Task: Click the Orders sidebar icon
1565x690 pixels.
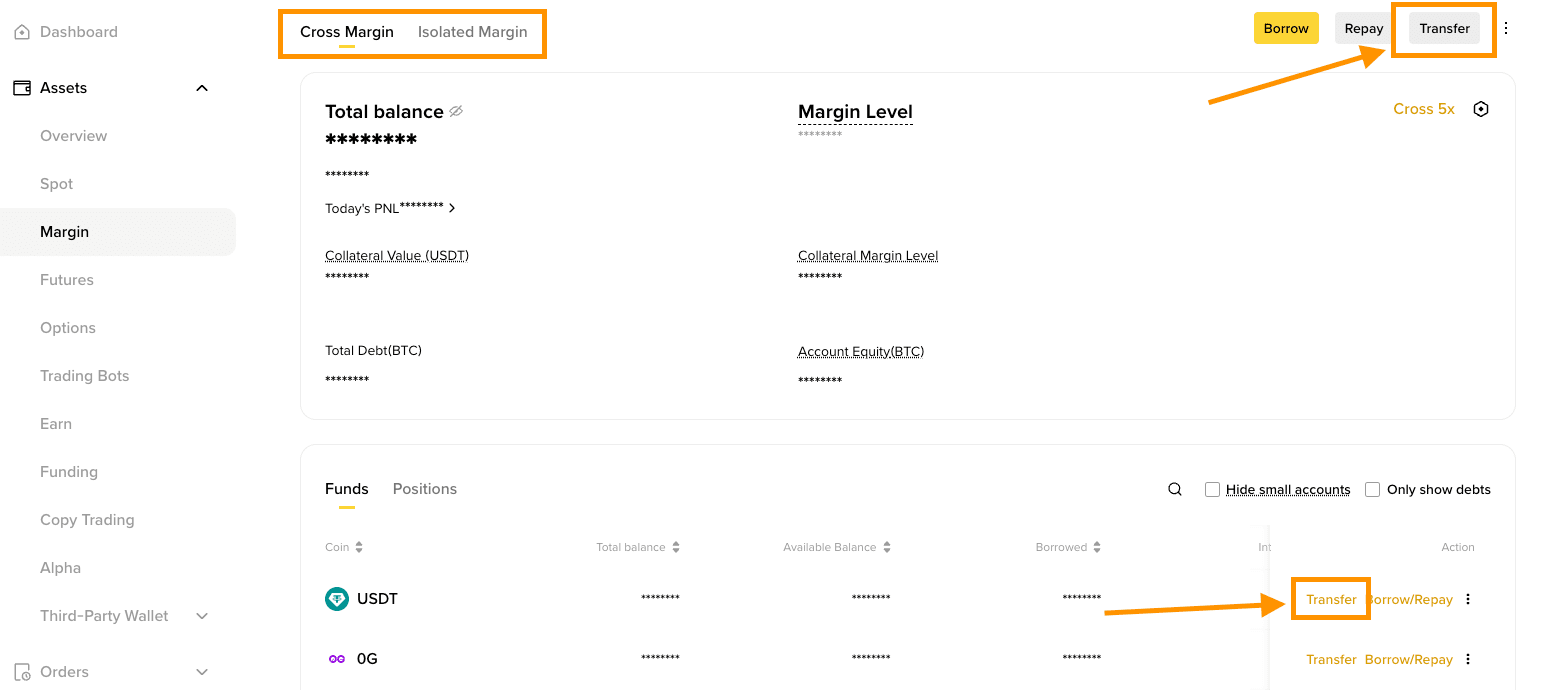Action: coord(22,672)
